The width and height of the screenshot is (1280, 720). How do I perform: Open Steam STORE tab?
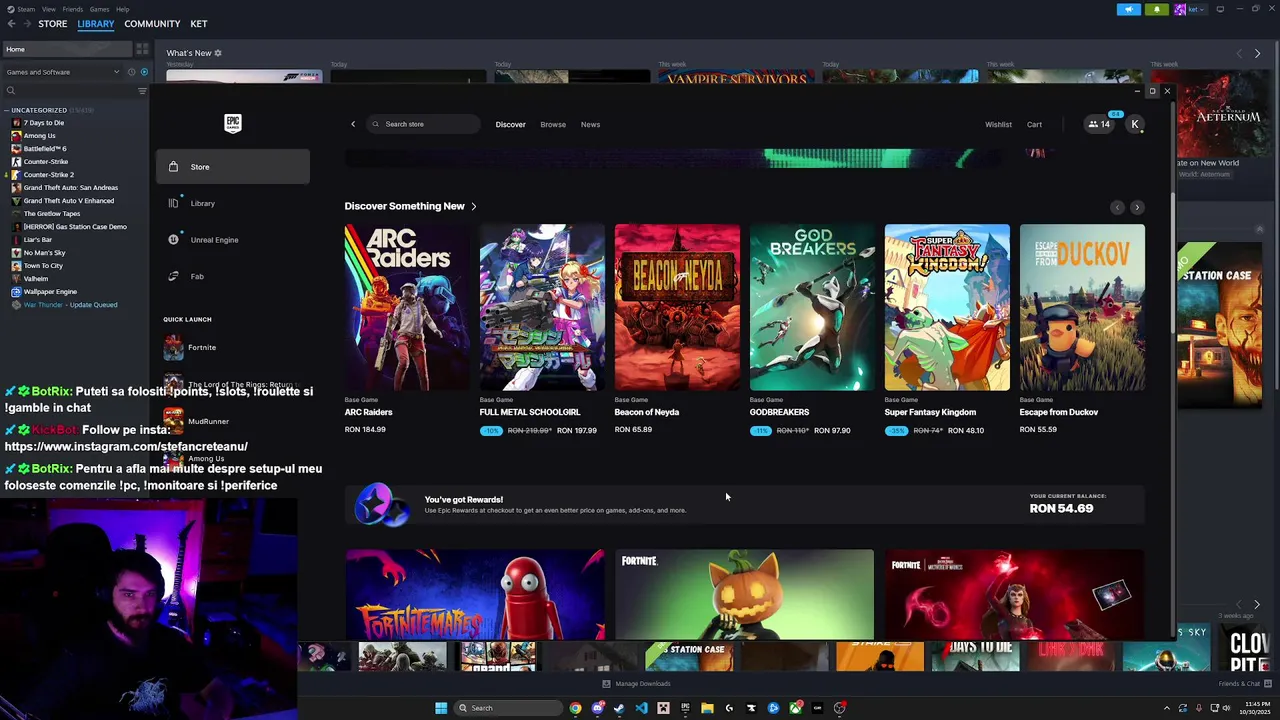(53, 24)
